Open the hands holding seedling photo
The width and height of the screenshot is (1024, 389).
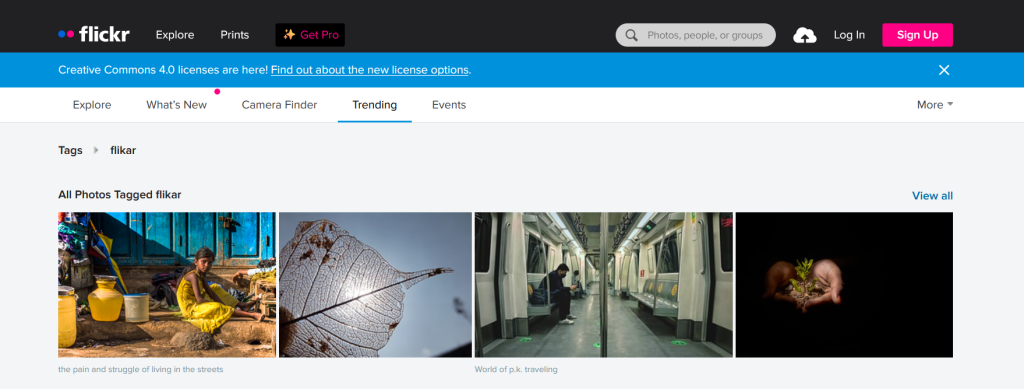click(844, 285)
